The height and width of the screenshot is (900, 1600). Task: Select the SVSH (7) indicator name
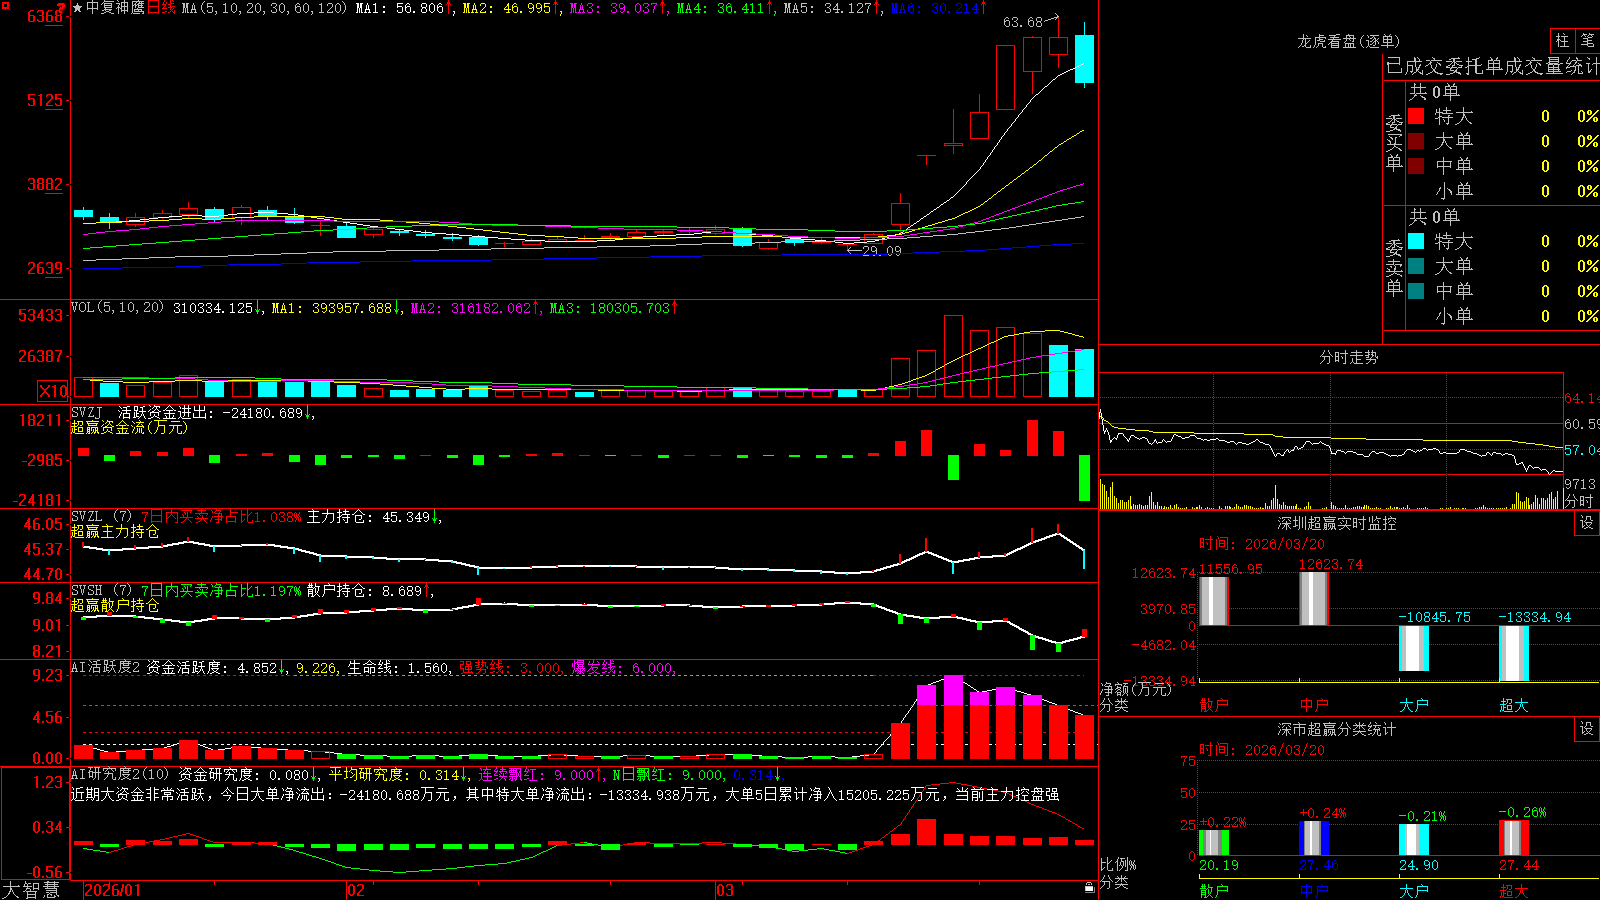[101, 591]
